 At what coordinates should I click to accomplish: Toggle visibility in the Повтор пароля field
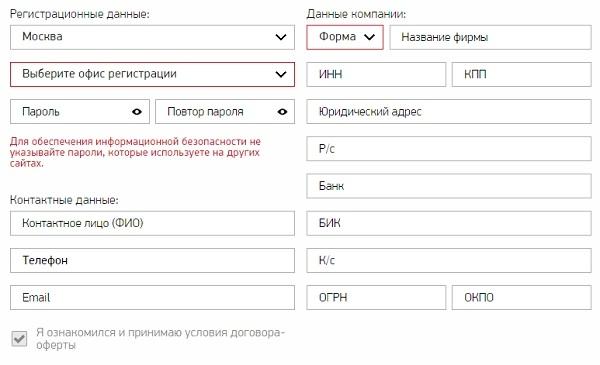(x=282, y=112)
